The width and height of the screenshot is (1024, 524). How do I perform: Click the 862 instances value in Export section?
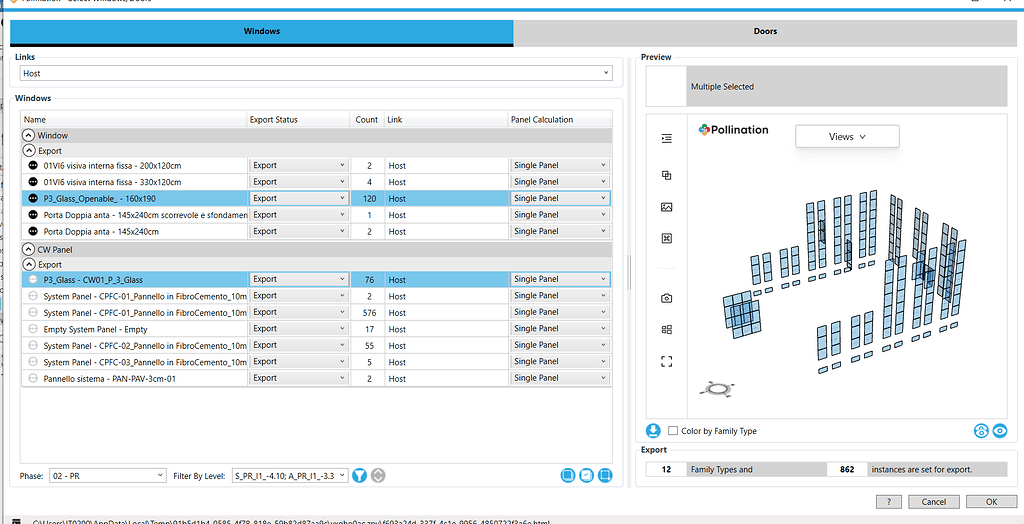tap(847, 469)
